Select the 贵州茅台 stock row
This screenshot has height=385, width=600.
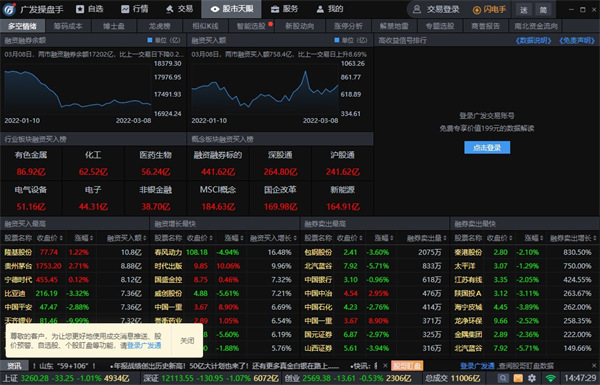pos(75,266)
